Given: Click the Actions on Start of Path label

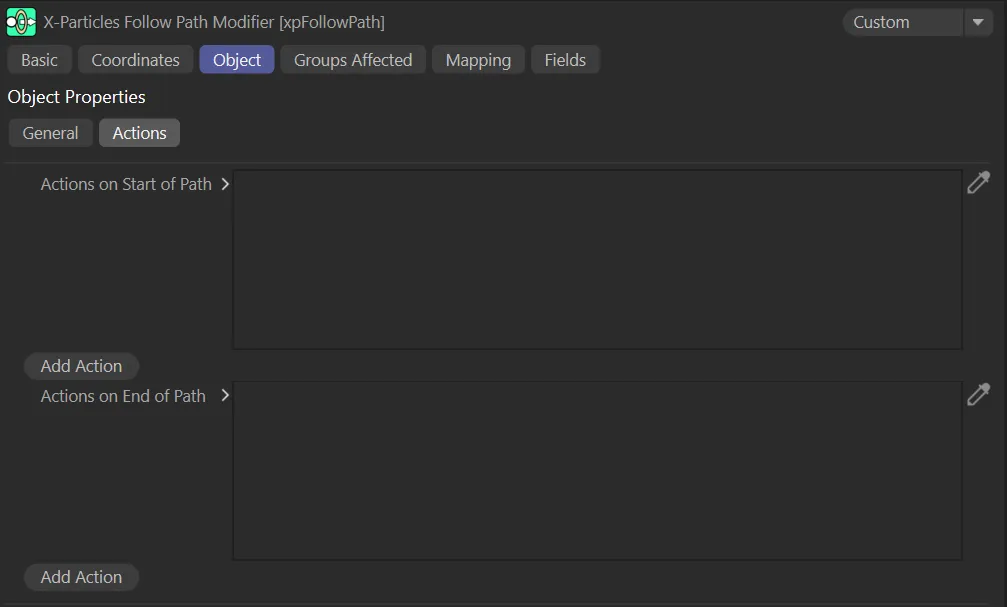Looking at the screenshot, I should tap(126, 184).
